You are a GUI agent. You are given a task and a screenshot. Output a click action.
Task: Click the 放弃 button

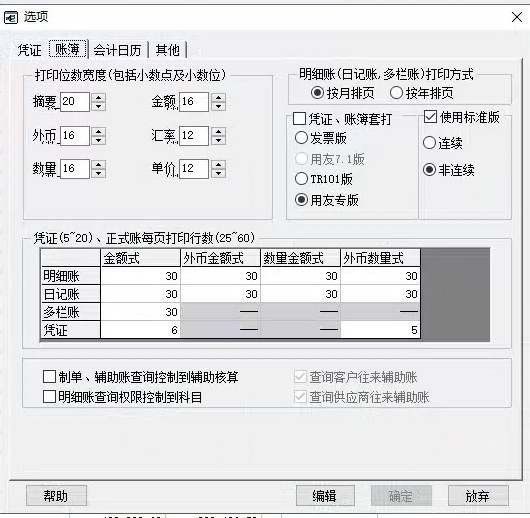click(x=478, y=496)
